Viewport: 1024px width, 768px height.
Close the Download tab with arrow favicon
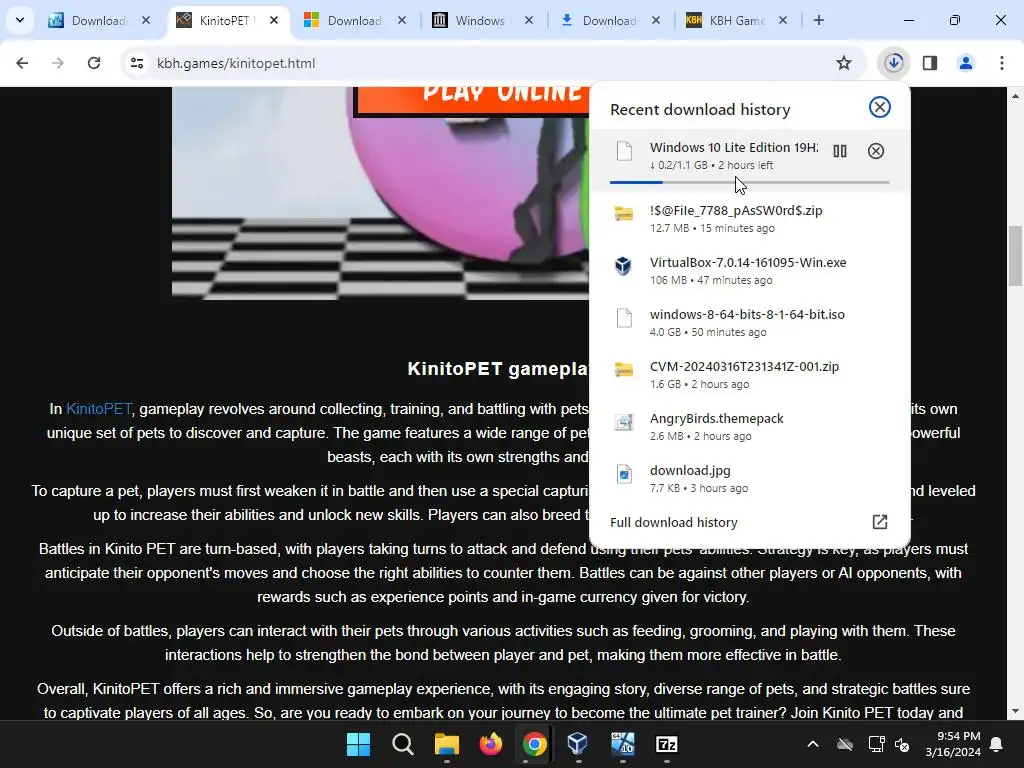click(656, 20)
